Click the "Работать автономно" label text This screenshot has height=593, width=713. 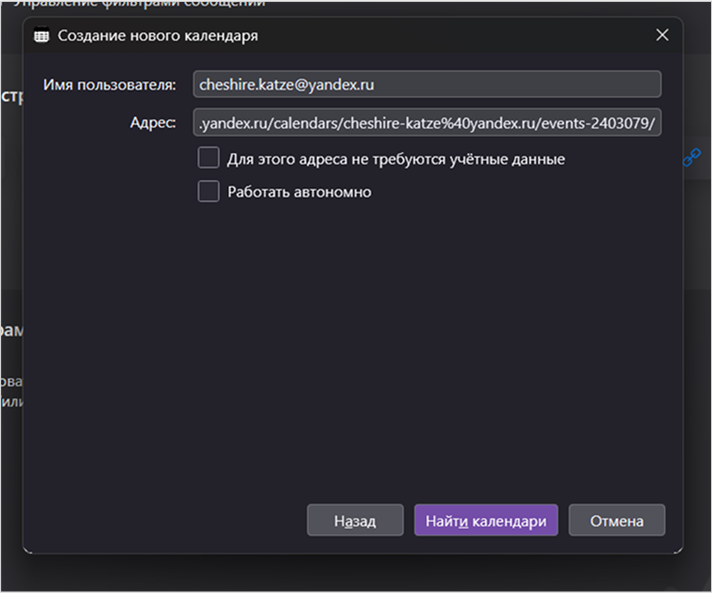tap(299, 192)
